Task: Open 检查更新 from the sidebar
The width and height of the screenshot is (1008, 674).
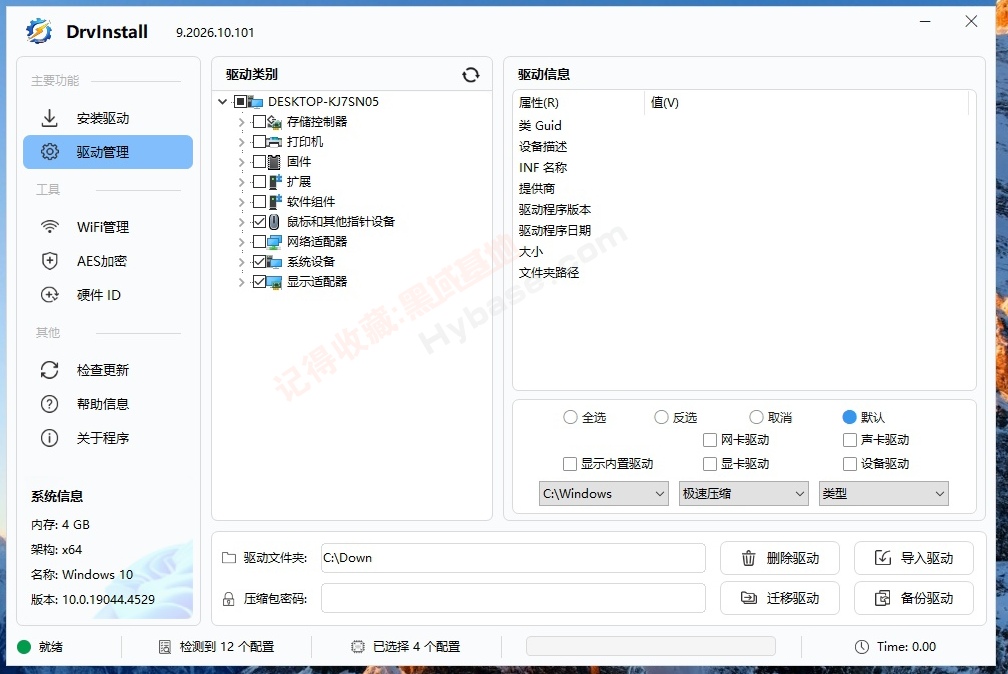Action: tap(108, 370)
